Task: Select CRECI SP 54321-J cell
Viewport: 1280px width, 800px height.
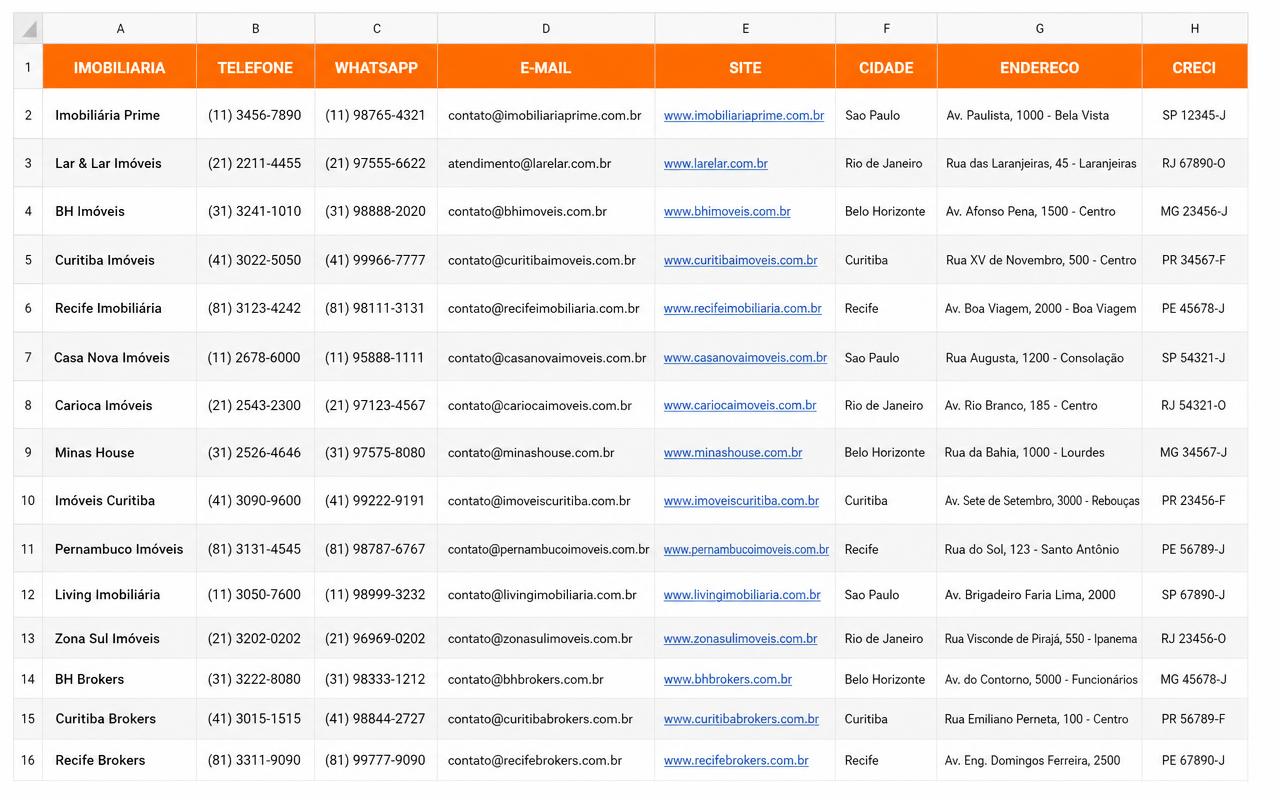Action: coord(1194,357)
